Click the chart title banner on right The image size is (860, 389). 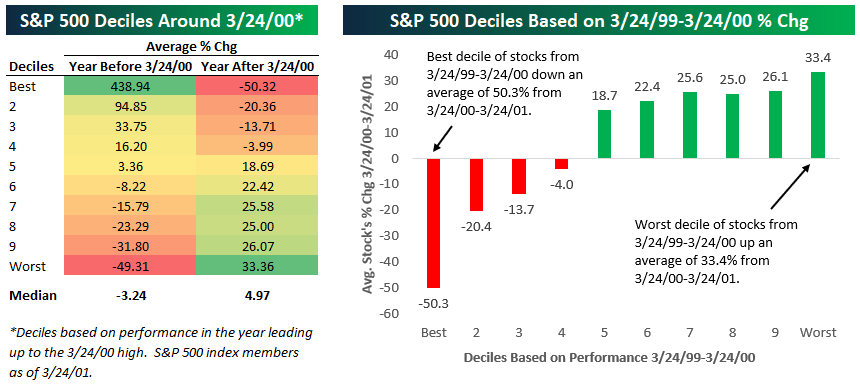pos(600,22)
